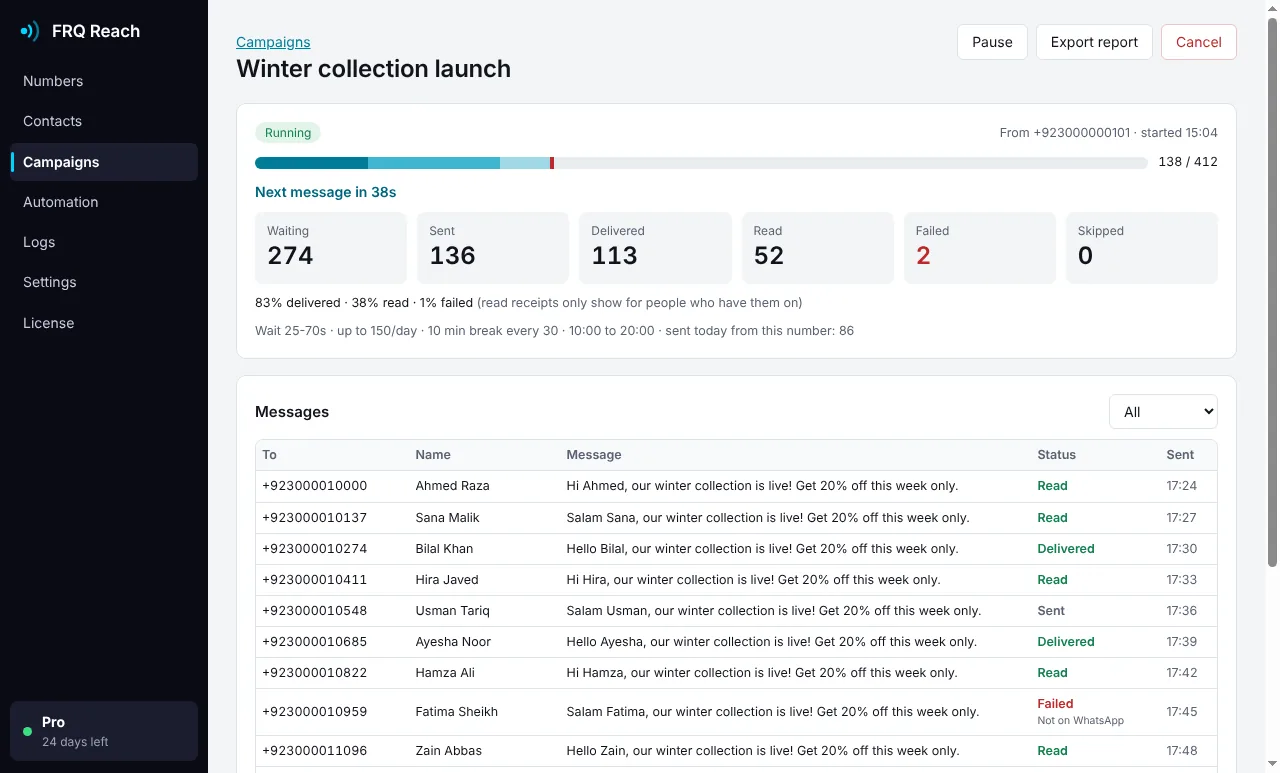Image resolution: width=1280 pixels, height=773 pixels.
Task: Pause the running campaign
Action: (x=992, y=42)
